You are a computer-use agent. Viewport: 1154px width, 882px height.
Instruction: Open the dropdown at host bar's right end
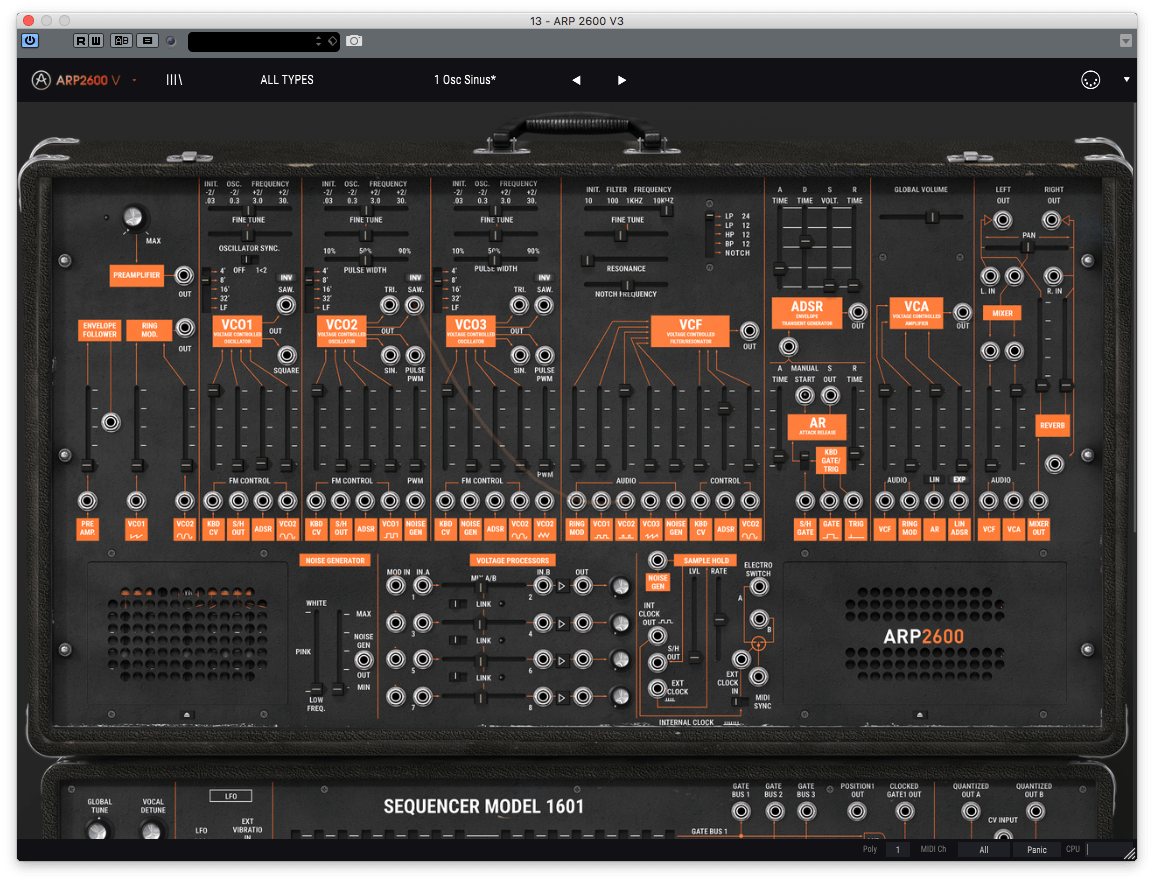click(x=1125, y=41)
